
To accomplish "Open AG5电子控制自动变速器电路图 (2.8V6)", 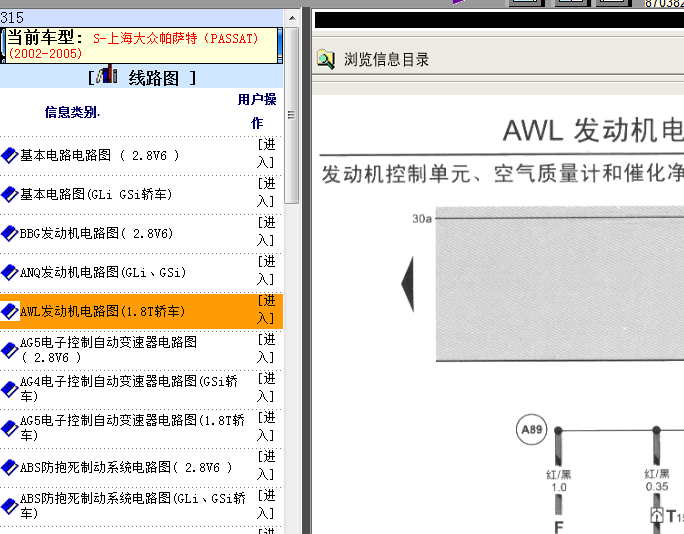I will pos(109,350).
